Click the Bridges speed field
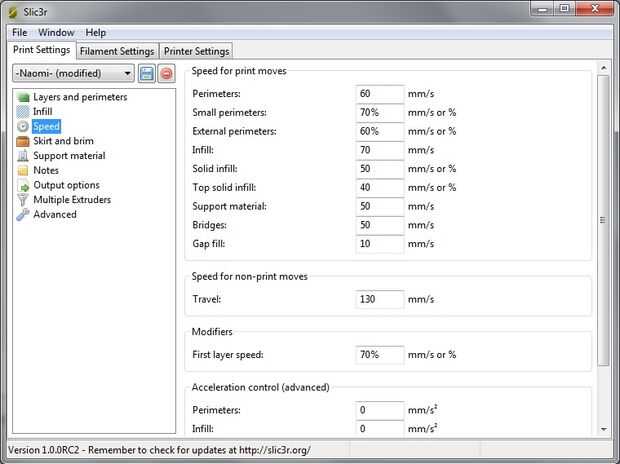 coord(380,225)
